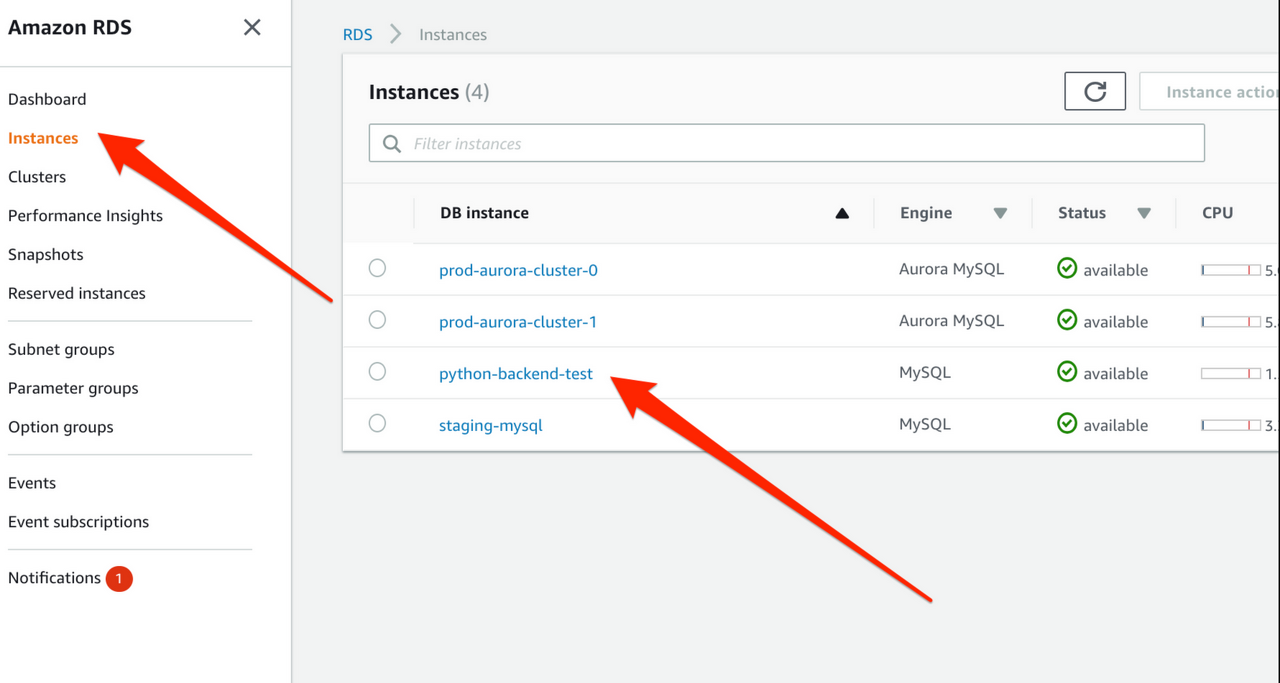Click the Amazon RDS sidebar title
Screen dimensions: 1280x683
(x=70, y=28)
